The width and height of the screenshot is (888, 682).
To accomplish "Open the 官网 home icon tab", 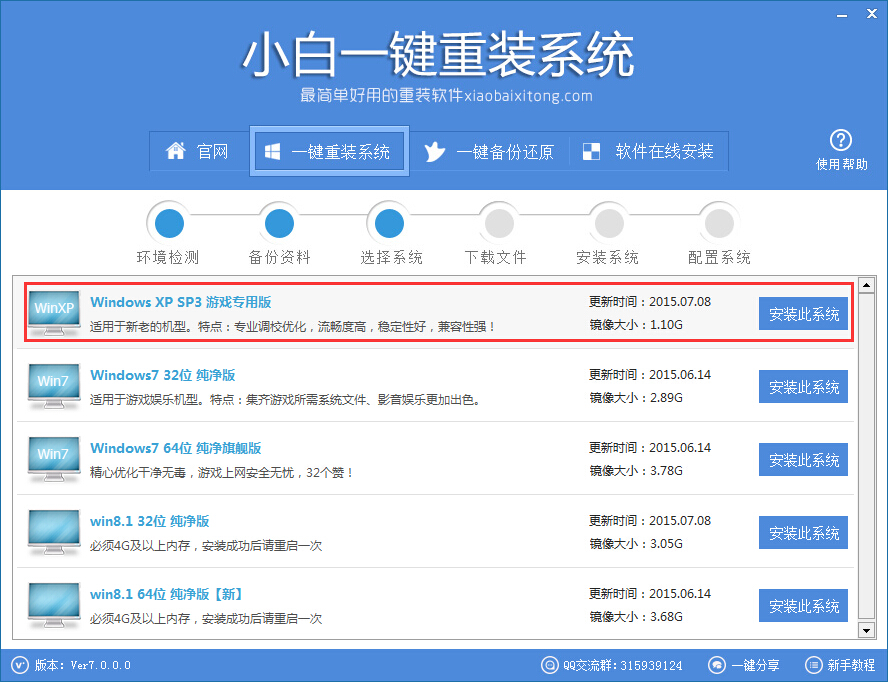I will tap(173, 151).
